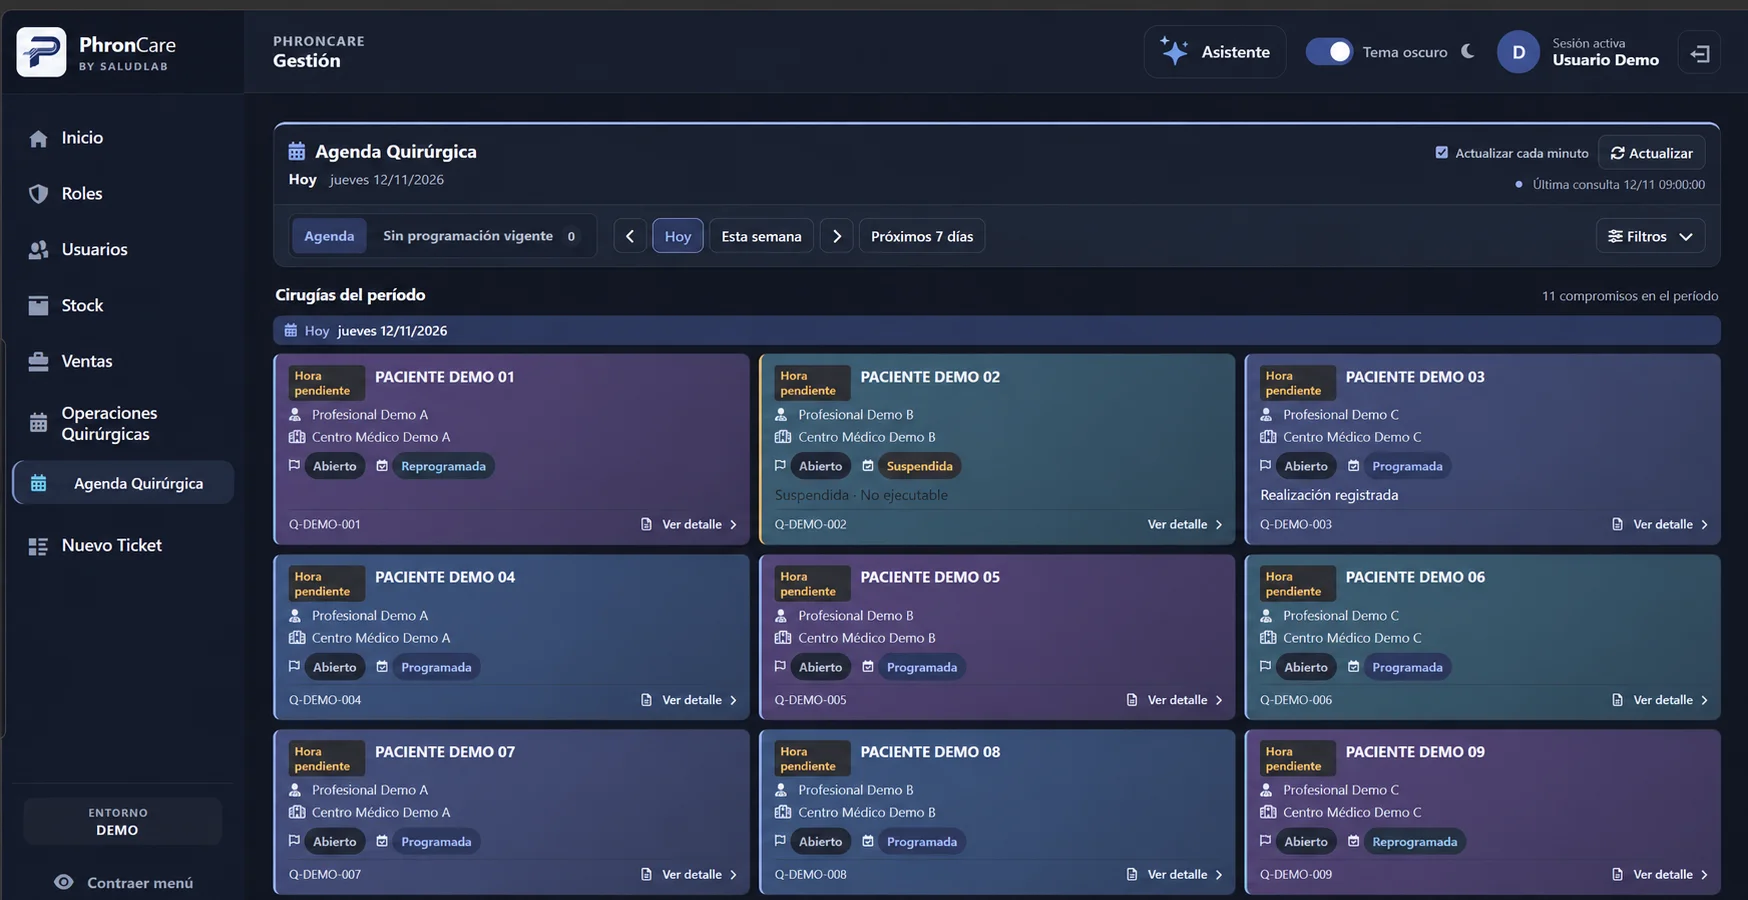The height and width of the screenshot is (900, 1748).
Task: Click the Operaciones Quirúrgicas calendar icon
Action: 38,423
